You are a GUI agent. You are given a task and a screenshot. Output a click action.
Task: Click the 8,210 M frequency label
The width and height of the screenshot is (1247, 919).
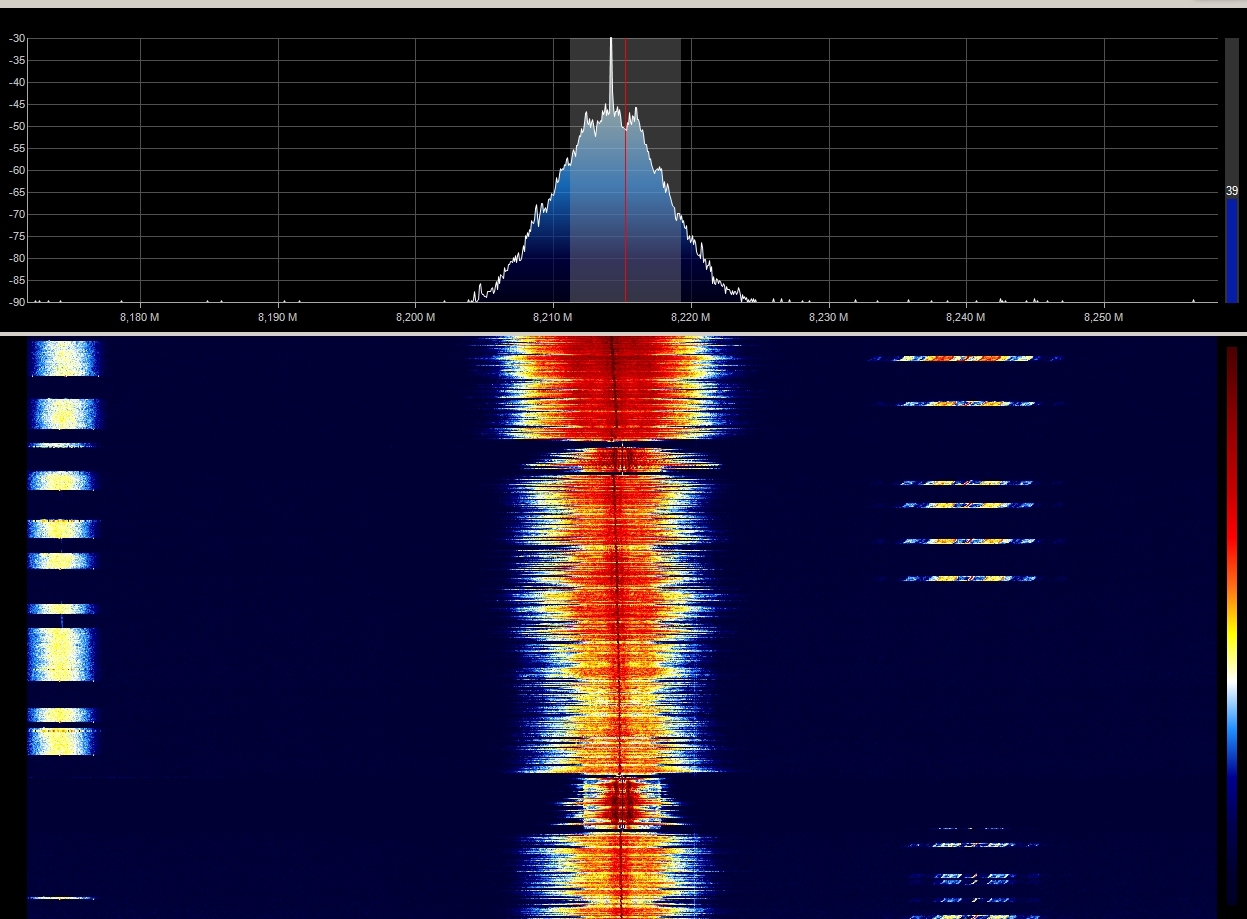(553, 318)
